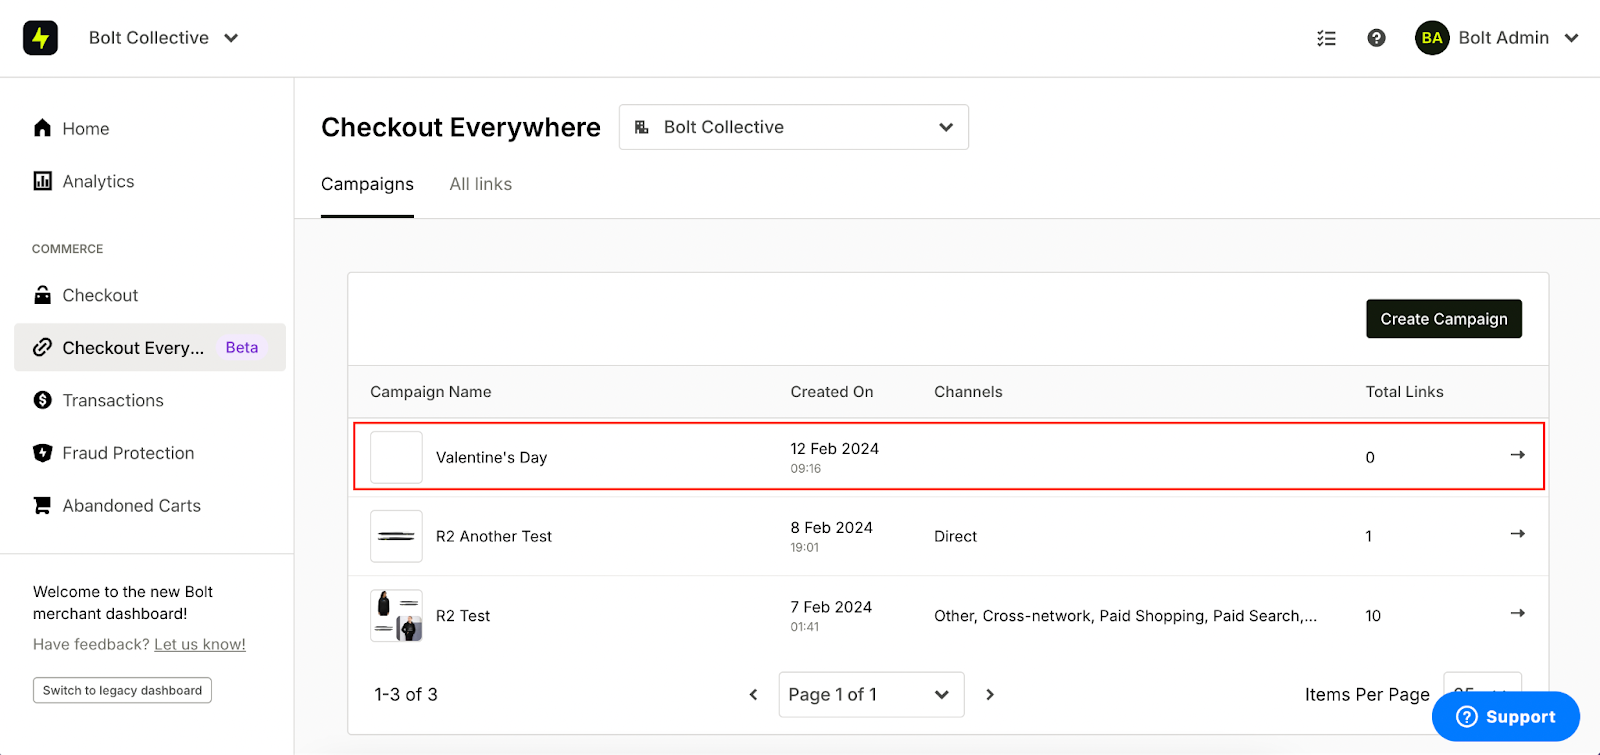The height and width of the screenshot is (755, 1600).
Task: Select the Campaigns tab
Action: click(x=367, y=184)
